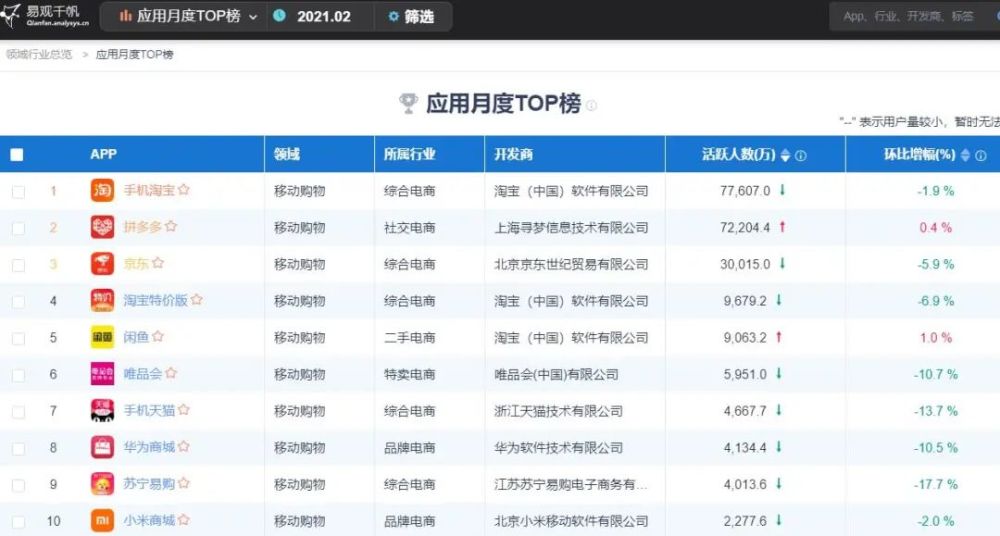The height and width of the screenshot is (536, 1000).
Task: Open the 手机淘宝 app name link
Action: coord(149,190)
